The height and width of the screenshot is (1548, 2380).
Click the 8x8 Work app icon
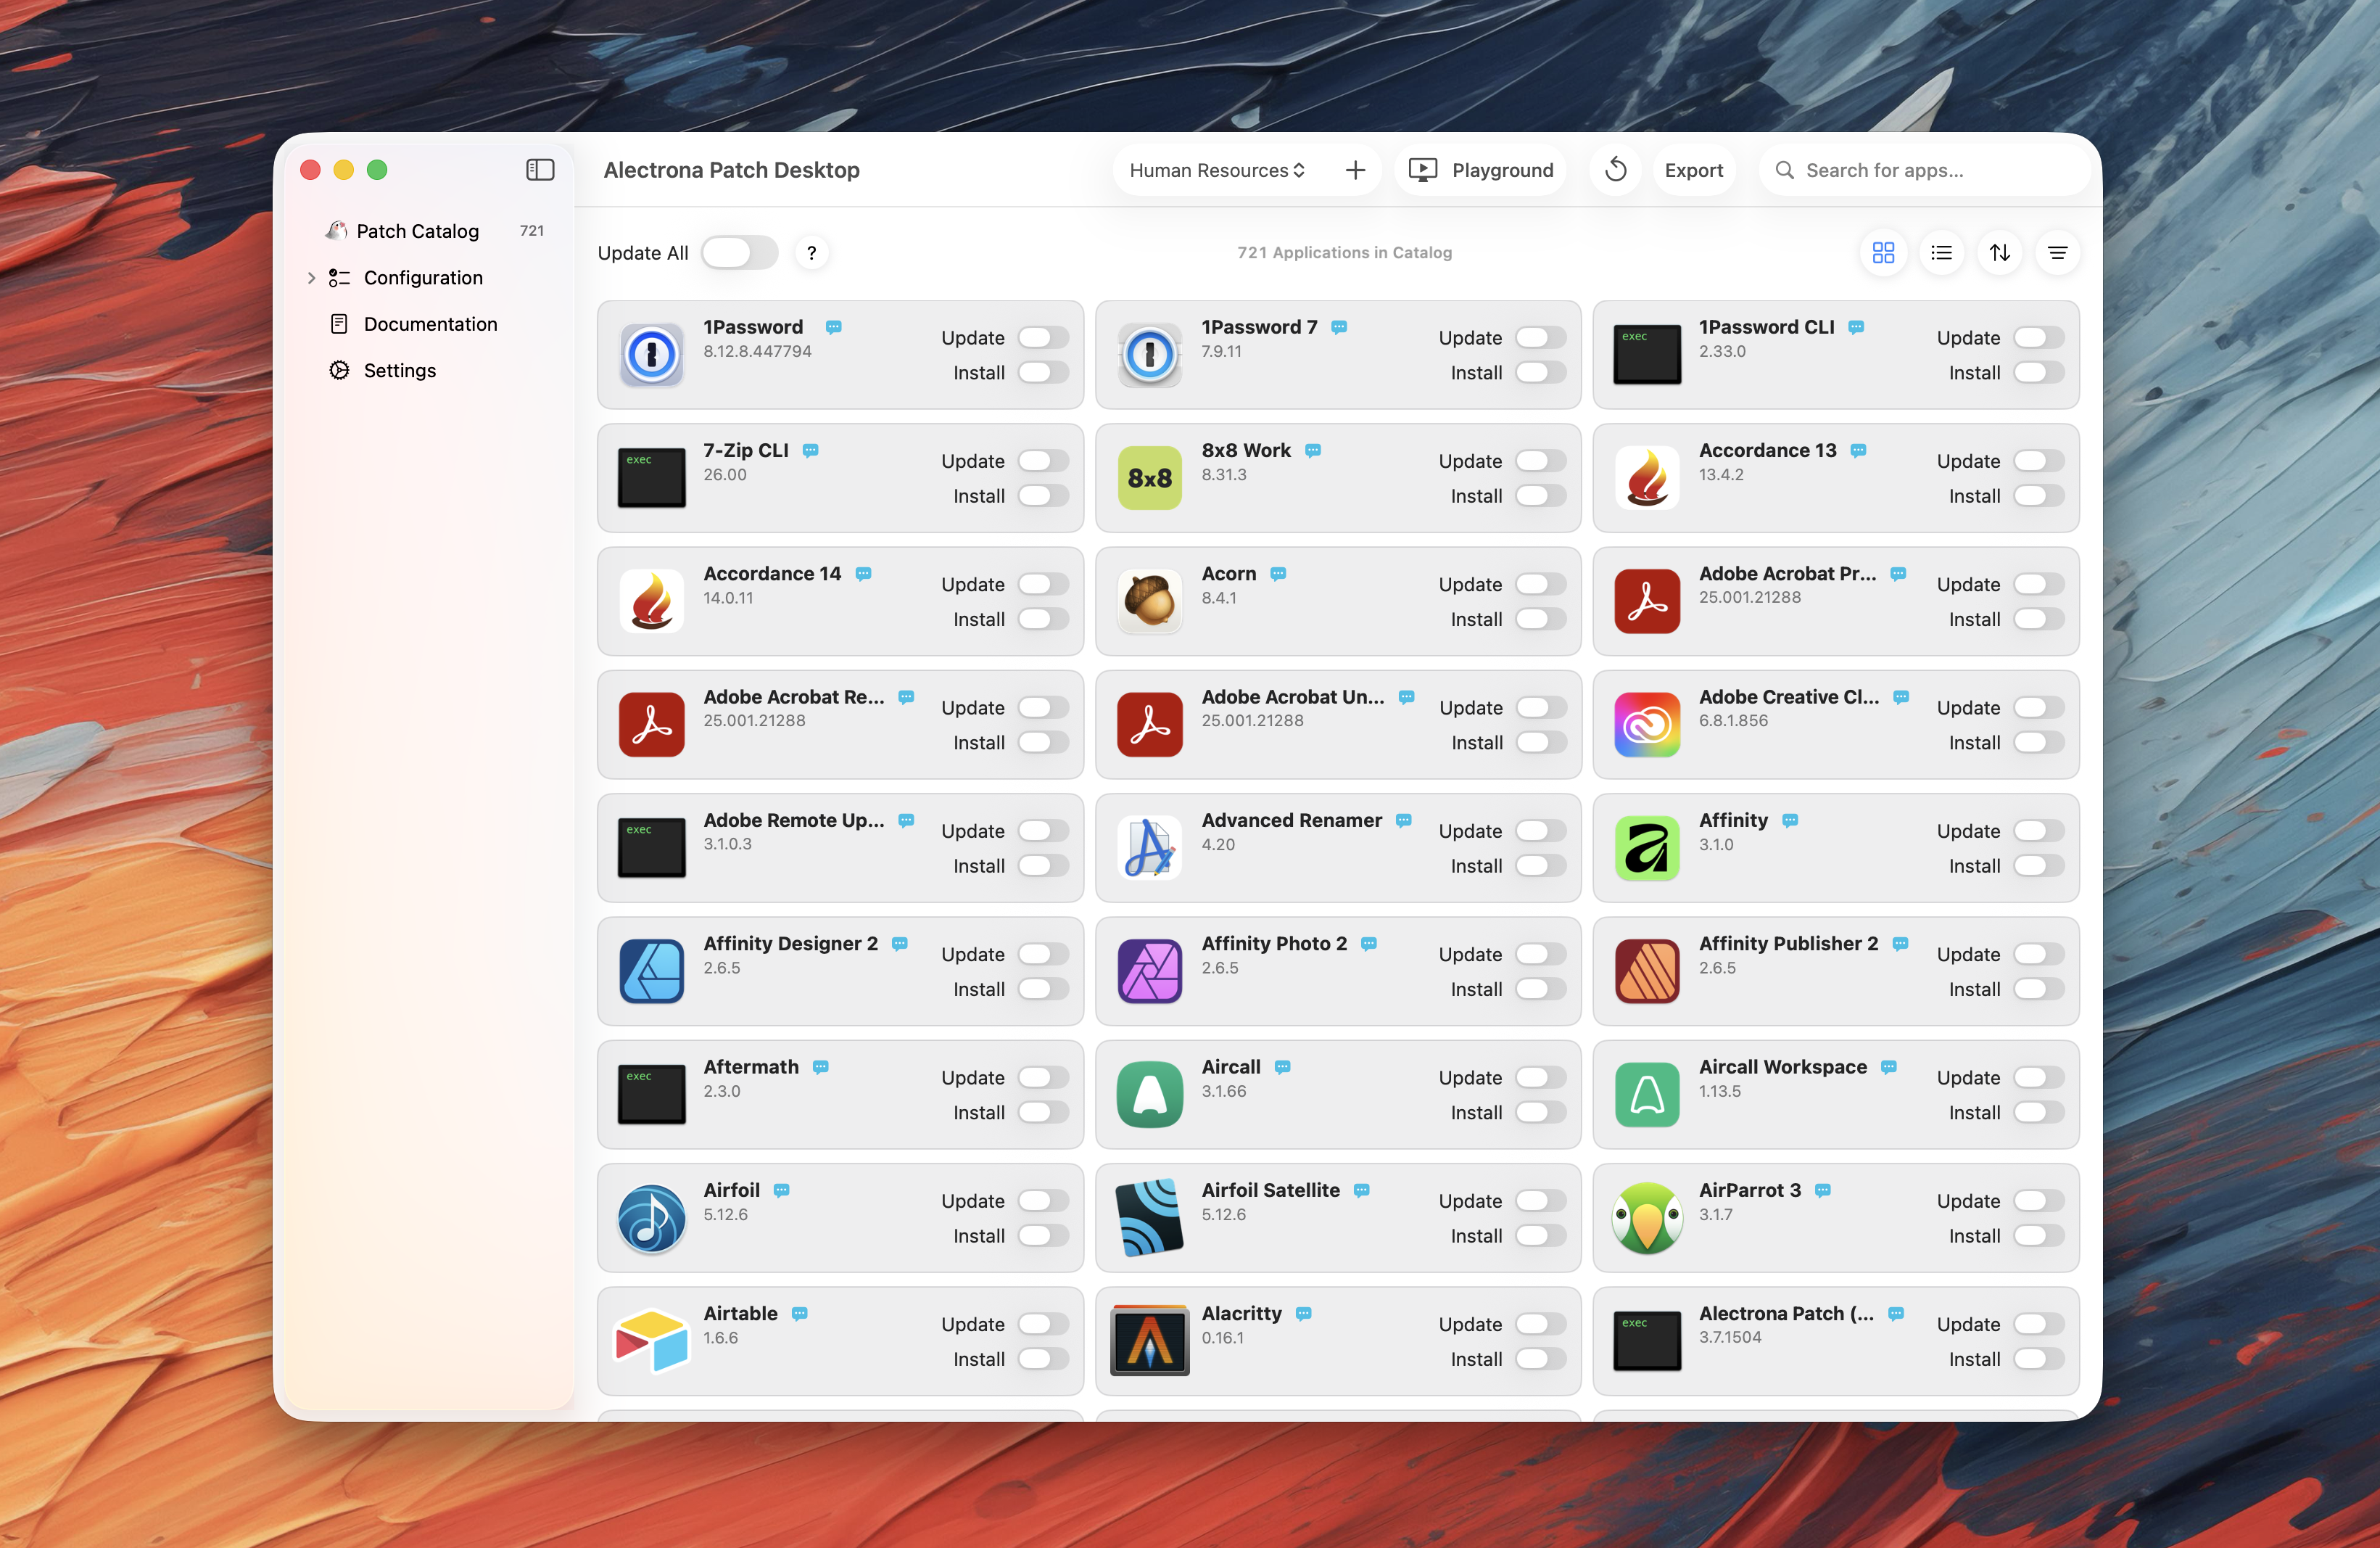tap(1149, 478)
